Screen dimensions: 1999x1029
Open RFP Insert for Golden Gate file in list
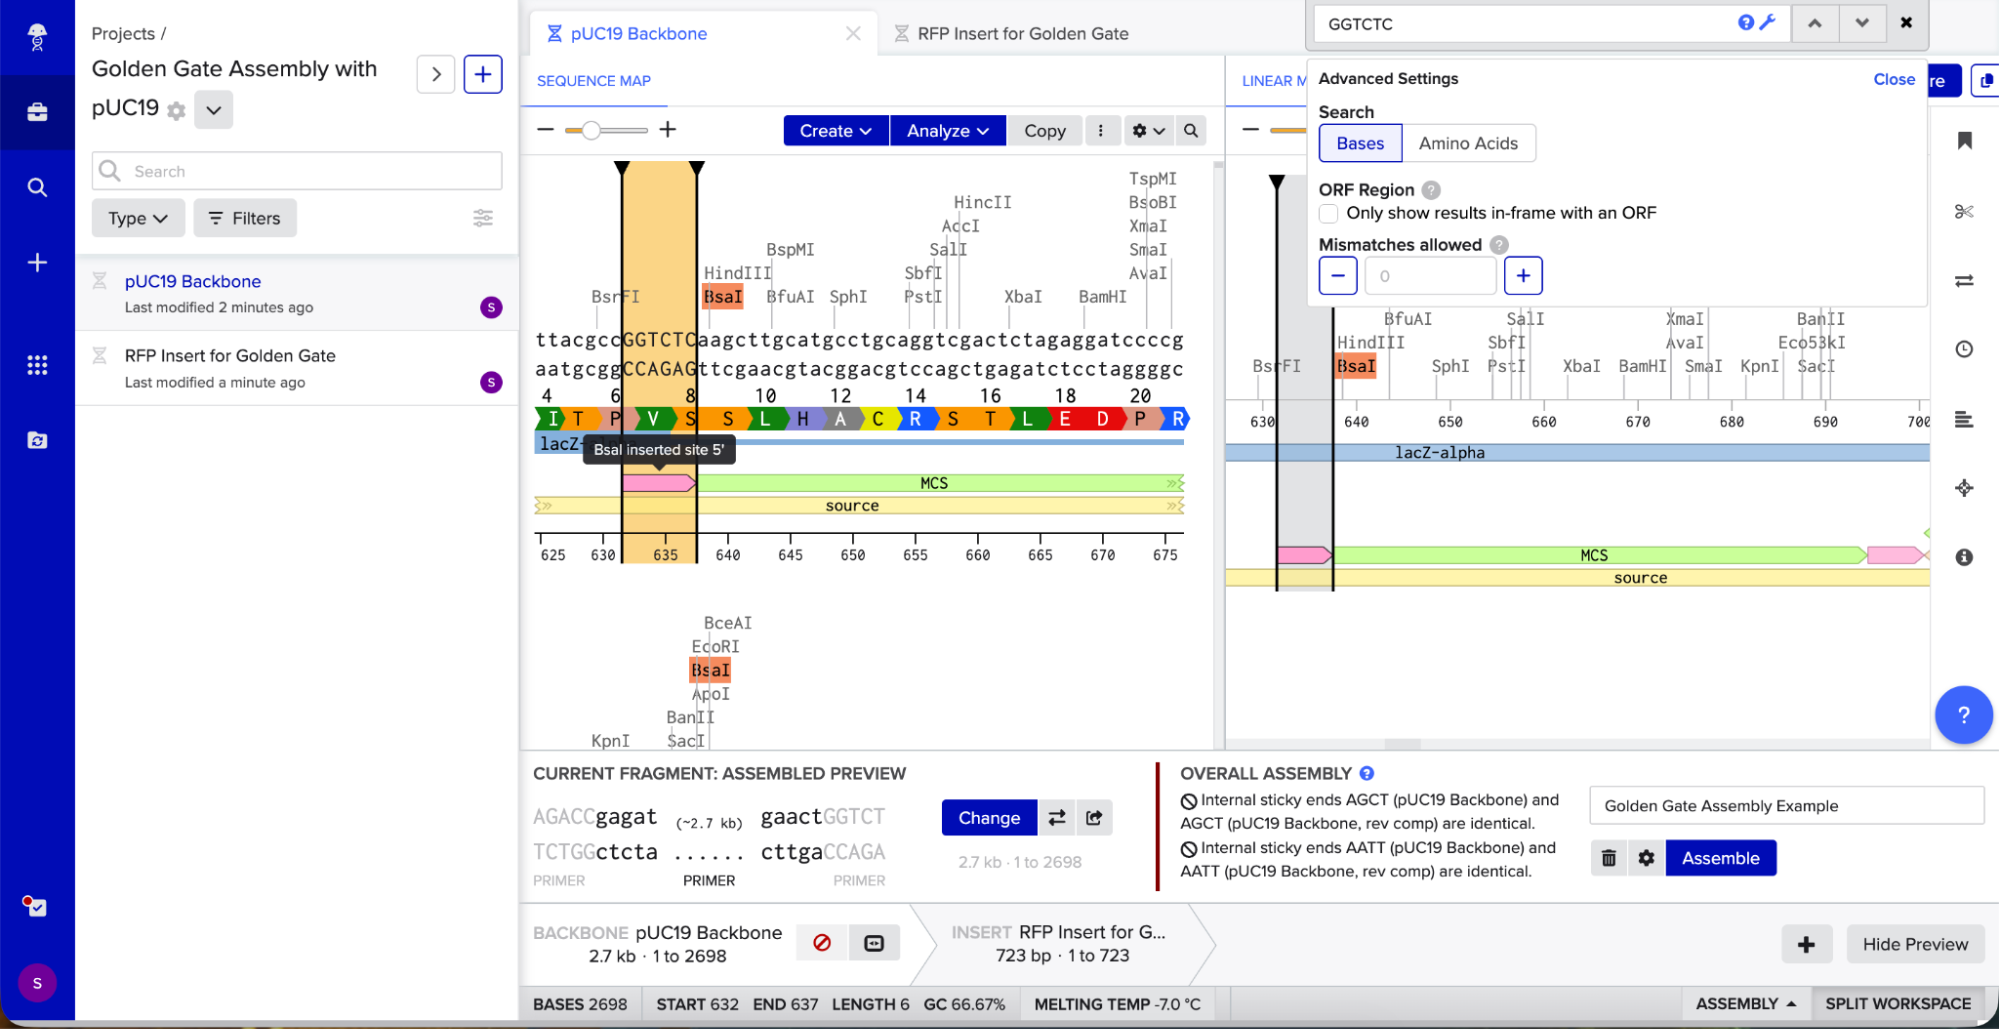click(297, 368)
